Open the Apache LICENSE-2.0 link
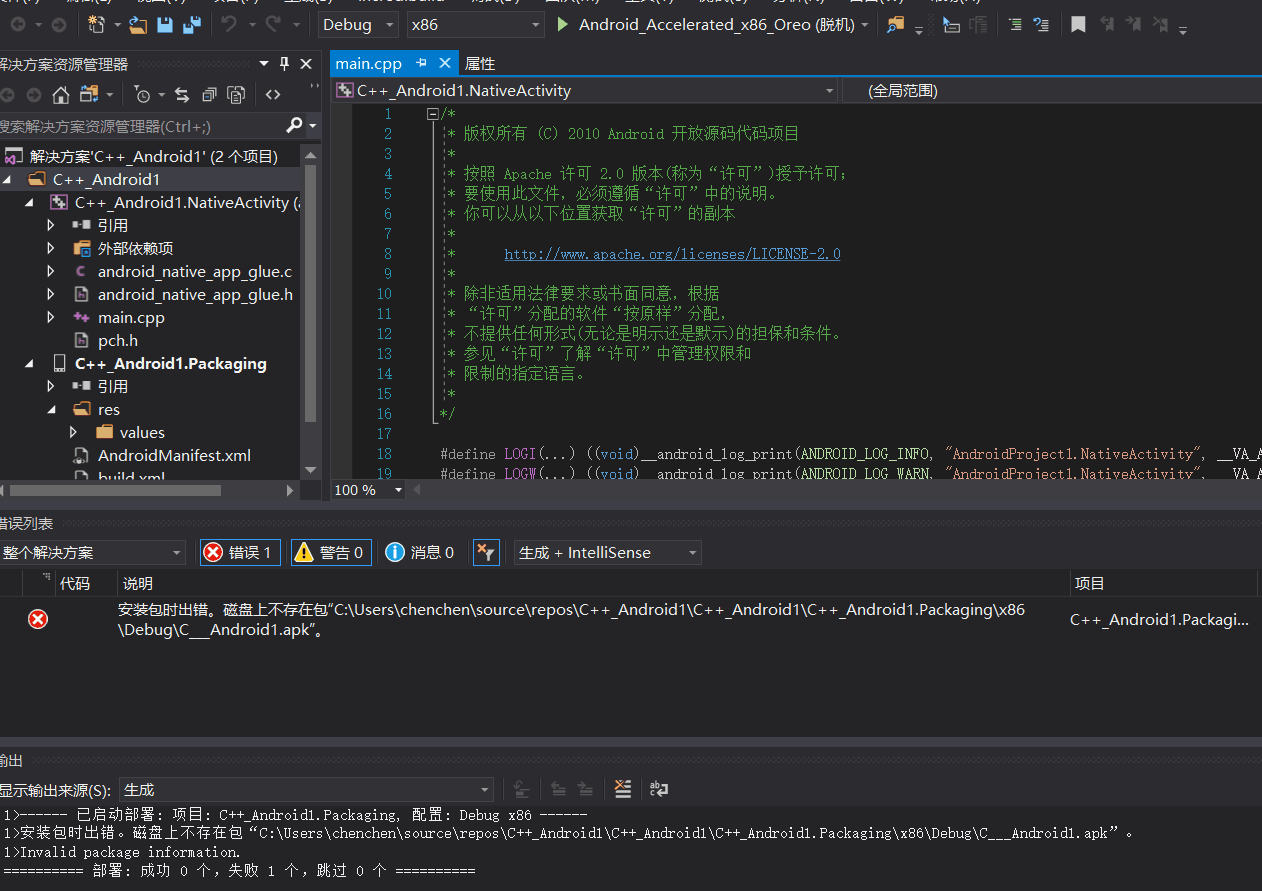This screenshot has width=1262, height=891. pyautogui.click(x=672, y=254)
